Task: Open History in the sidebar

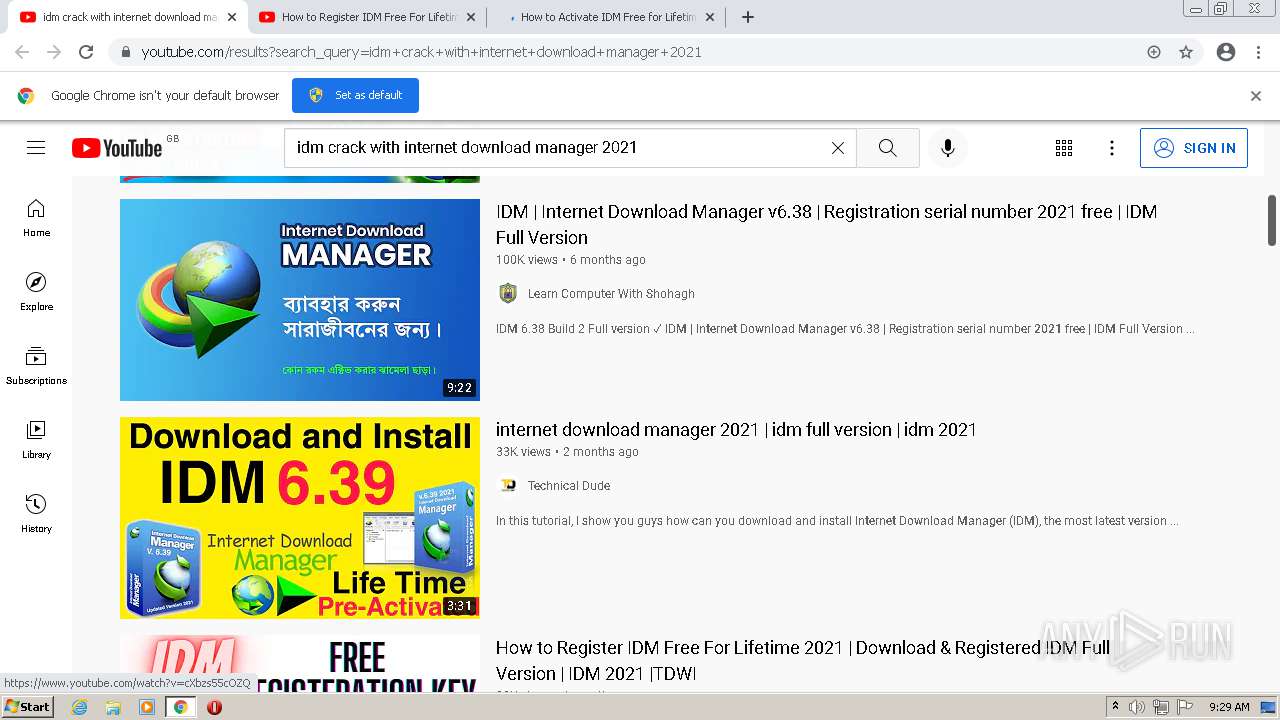Action: (36, 513)
